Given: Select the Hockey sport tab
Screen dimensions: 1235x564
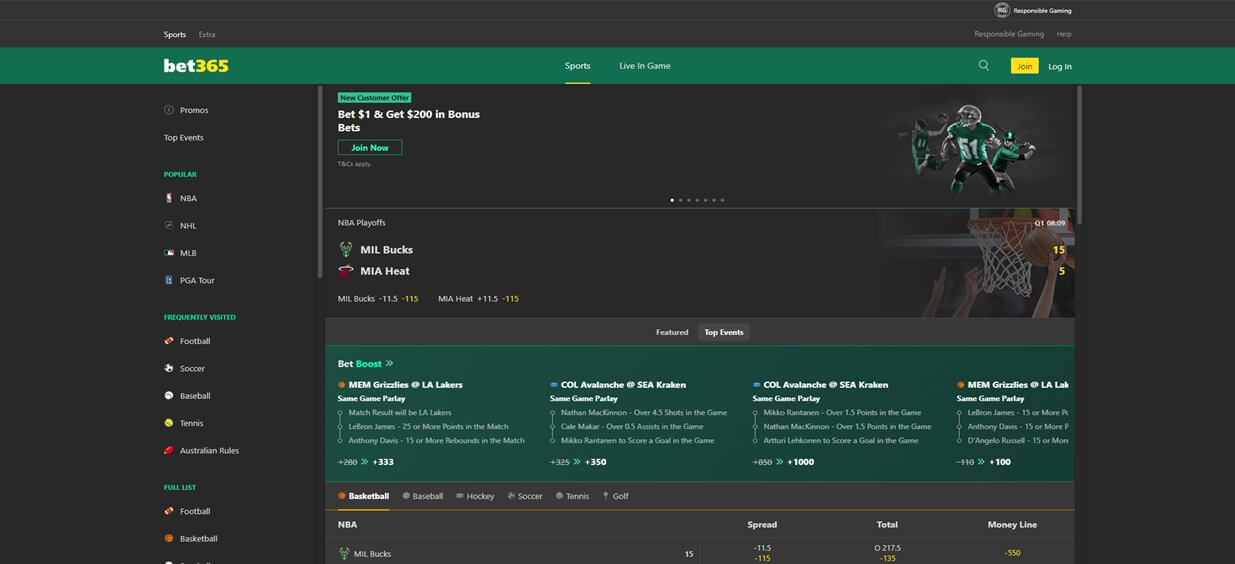Looking at the screenshot, I should click(475, 496).
